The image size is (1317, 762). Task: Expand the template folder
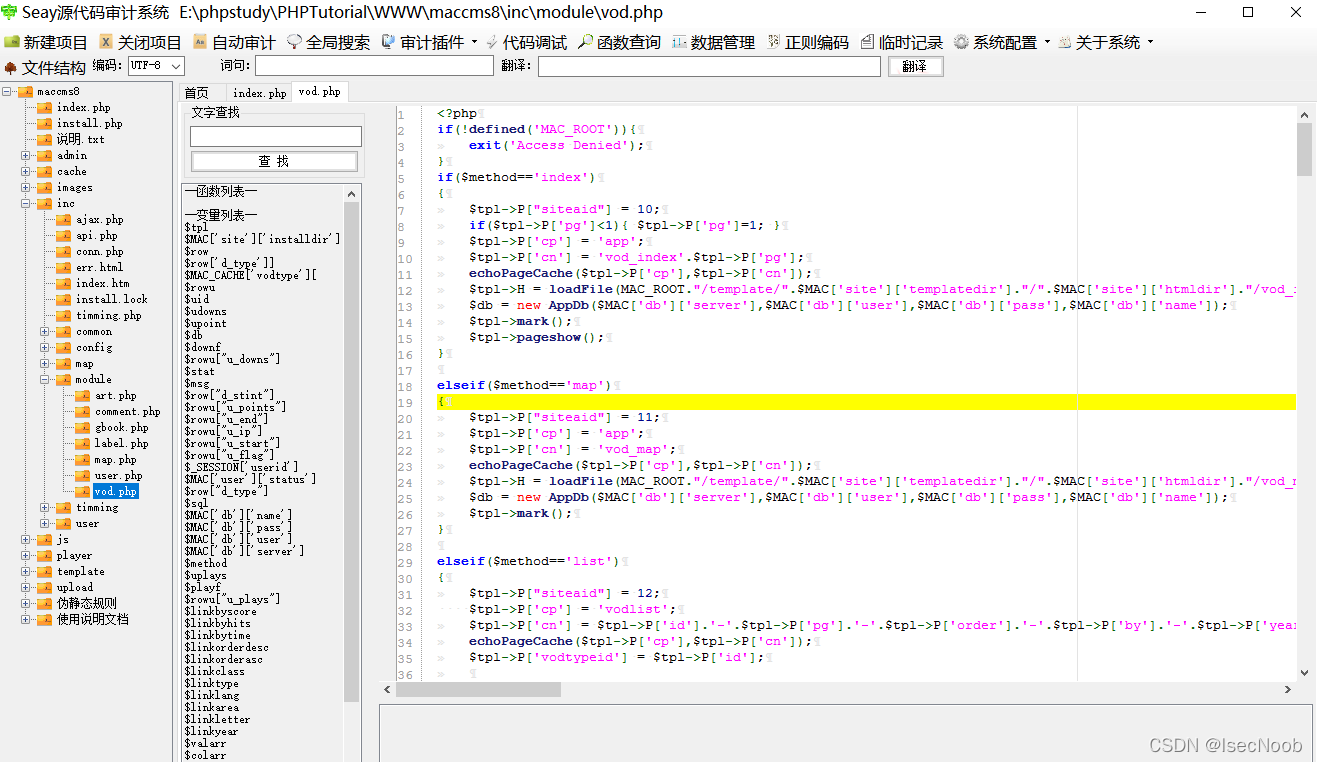26,571
